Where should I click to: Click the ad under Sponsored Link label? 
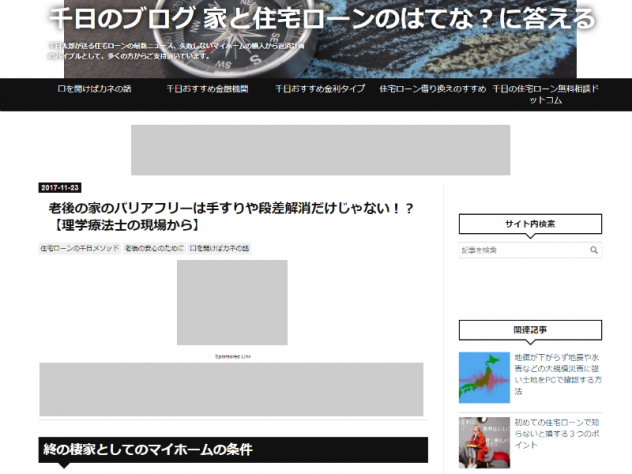(231, 389)
